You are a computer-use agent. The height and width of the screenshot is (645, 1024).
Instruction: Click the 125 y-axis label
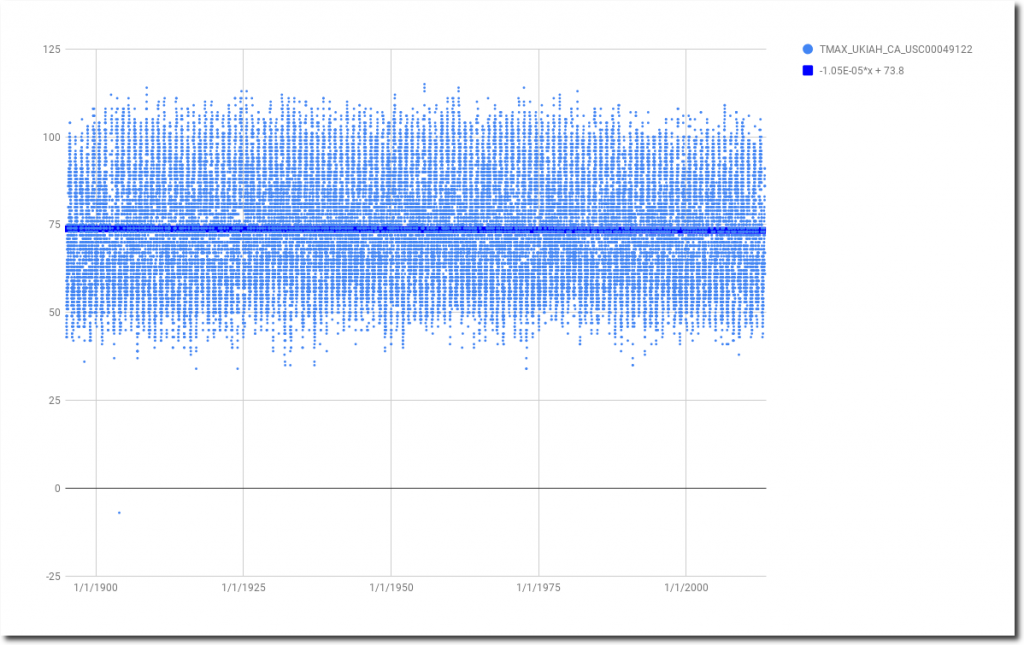coord(50,49)
